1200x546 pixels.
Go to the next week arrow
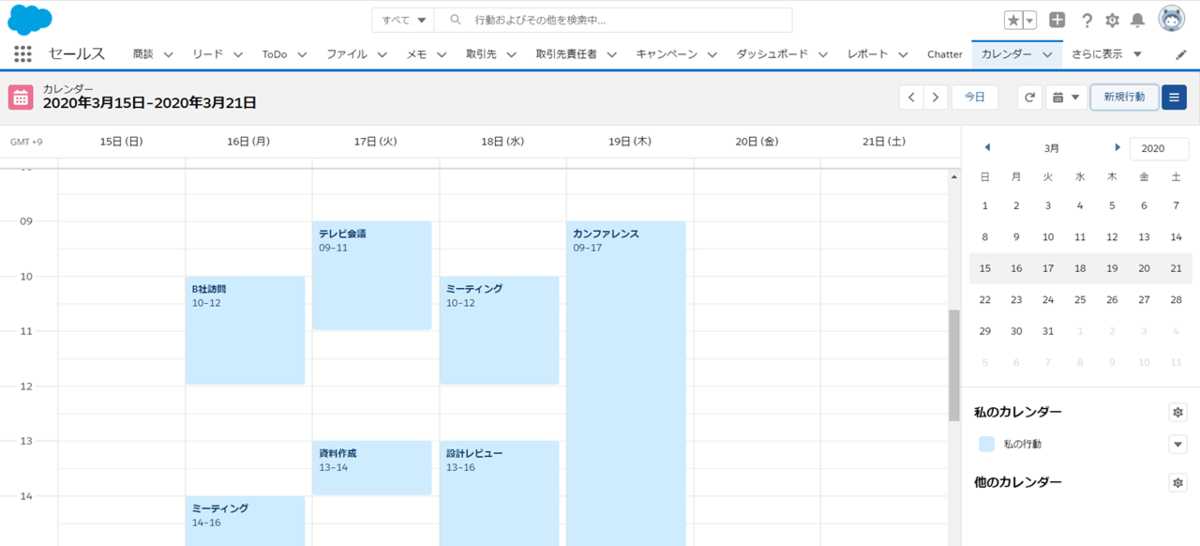click(935, 97)
